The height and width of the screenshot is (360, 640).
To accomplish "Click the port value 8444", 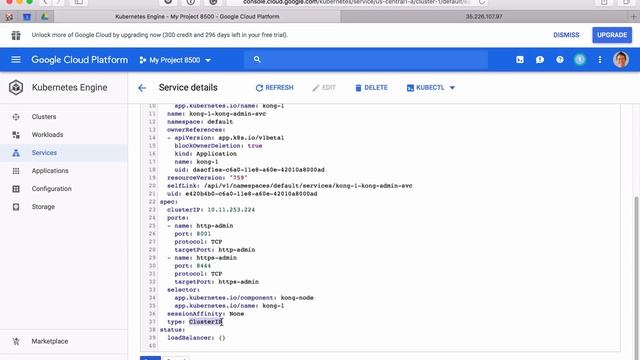I will point(203,266).
